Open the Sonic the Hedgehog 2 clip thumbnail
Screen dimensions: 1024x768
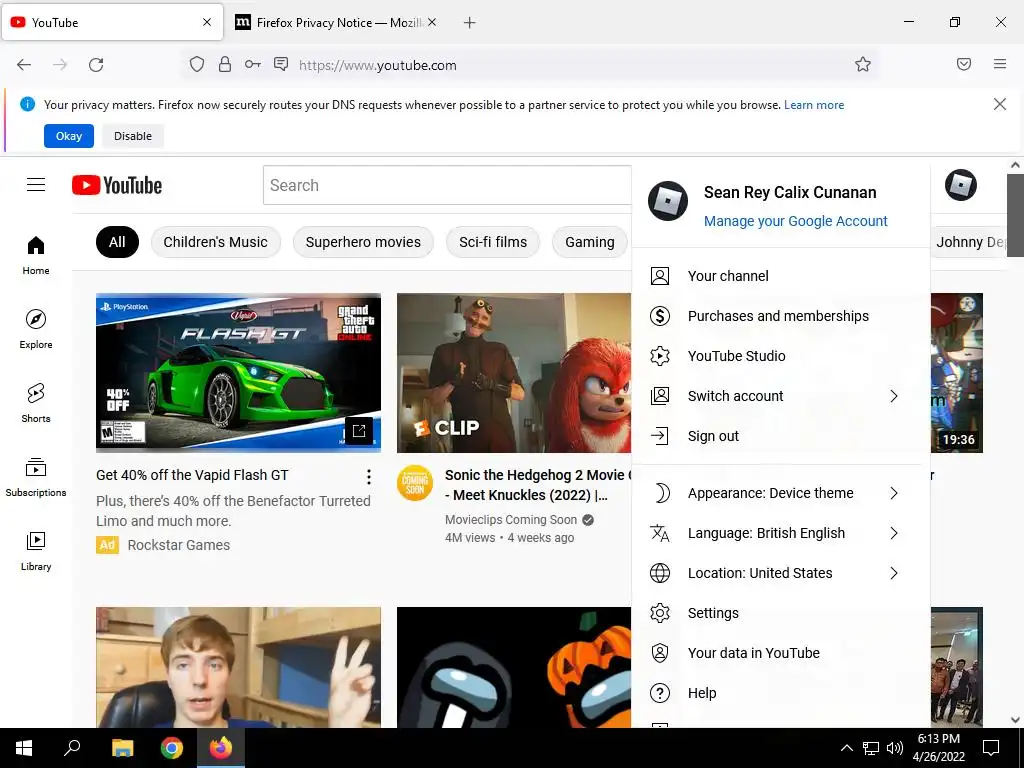tap(514, 372)
